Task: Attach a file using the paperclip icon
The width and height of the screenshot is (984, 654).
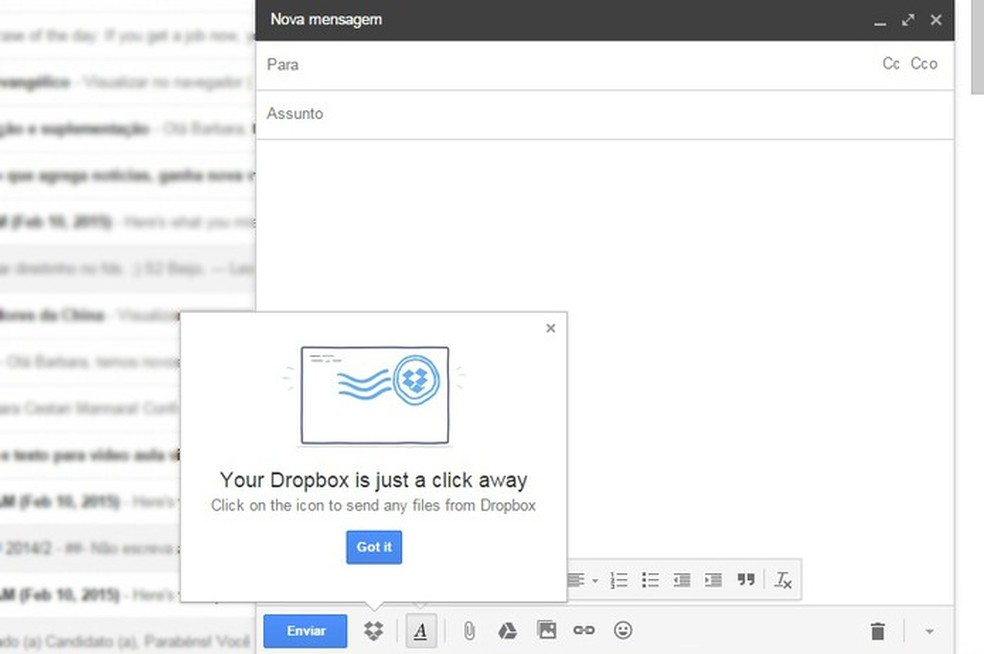Action: click(469, 630)
